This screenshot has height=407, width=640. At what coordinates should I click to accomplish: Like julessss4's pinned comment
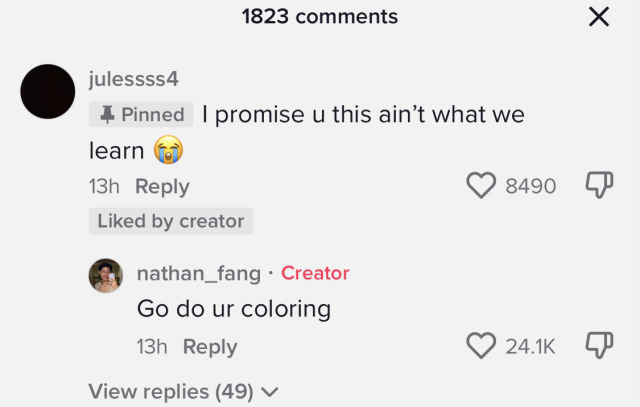(x=483, y=185)
